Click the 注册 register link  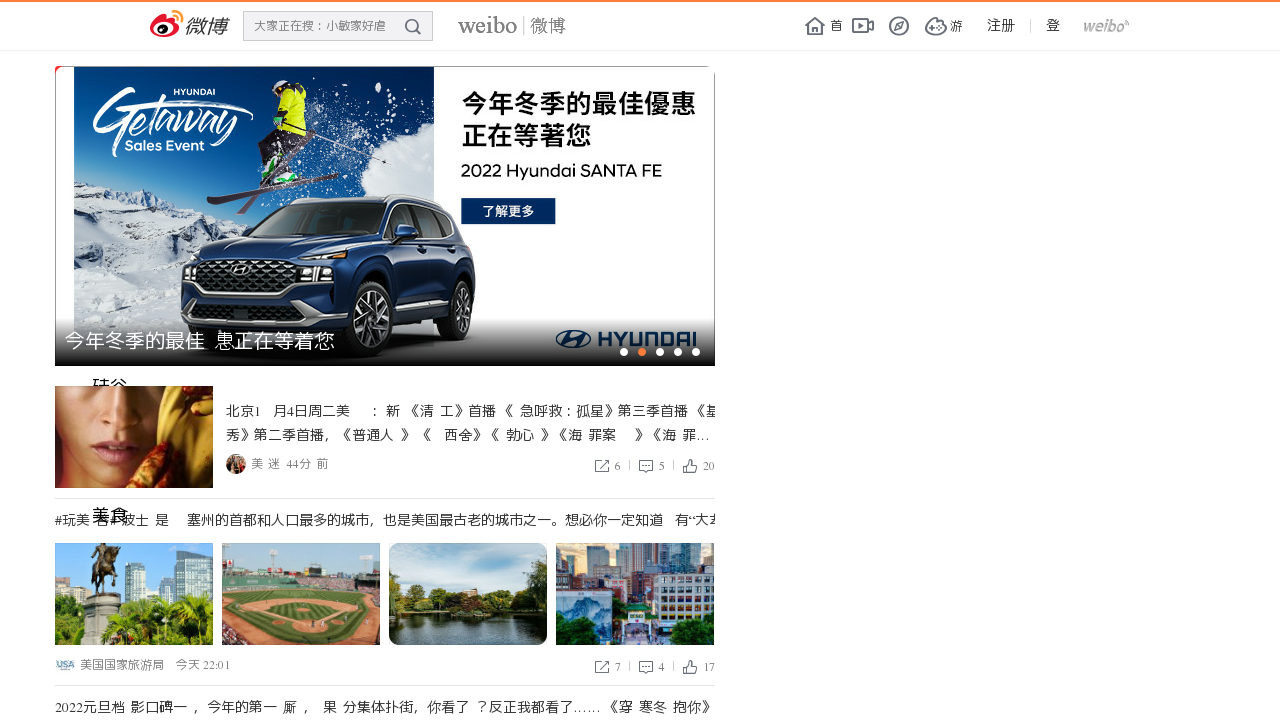click(x=1001, y=26)
